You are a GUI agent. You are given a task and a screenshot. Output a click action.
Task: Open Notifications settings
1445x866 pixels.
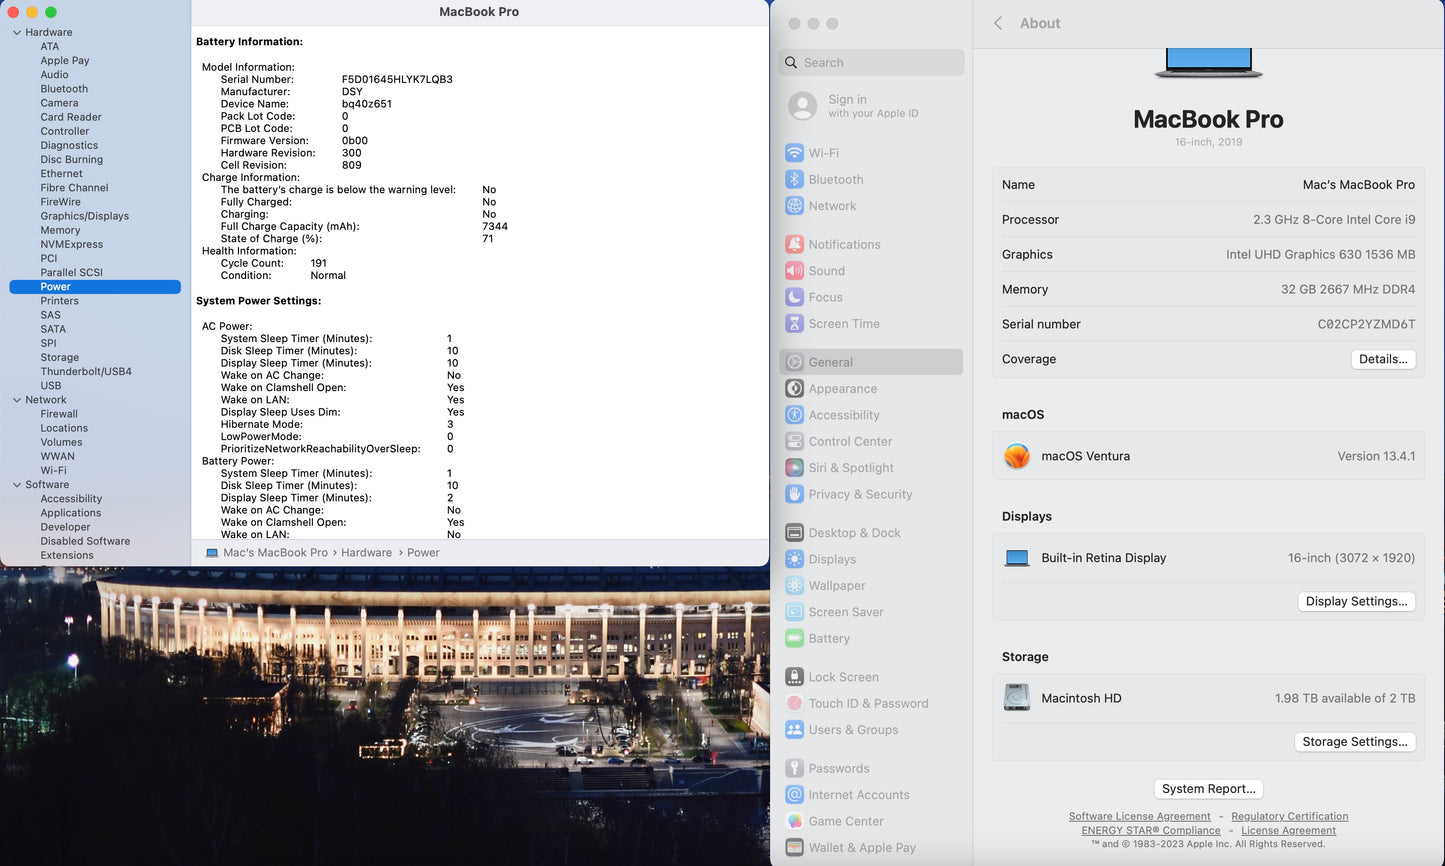click(x=846, y=244)
